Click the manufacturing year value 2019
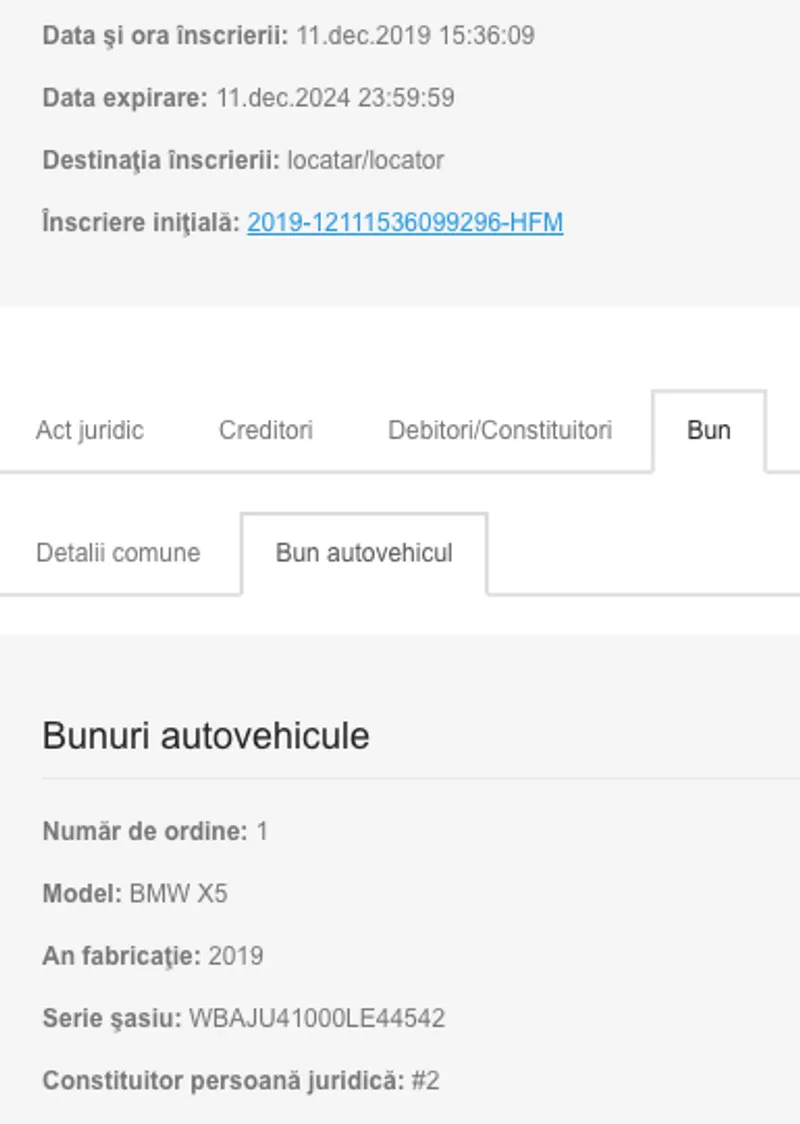 (236, 956)
